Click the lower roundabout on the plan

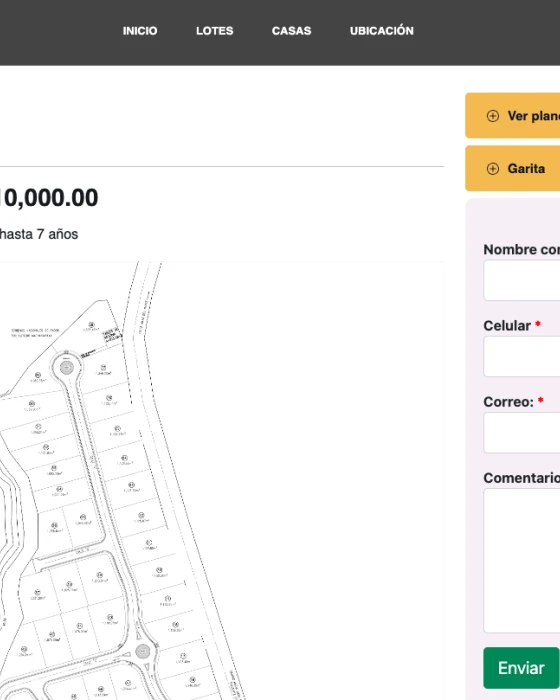coord(142,651)
